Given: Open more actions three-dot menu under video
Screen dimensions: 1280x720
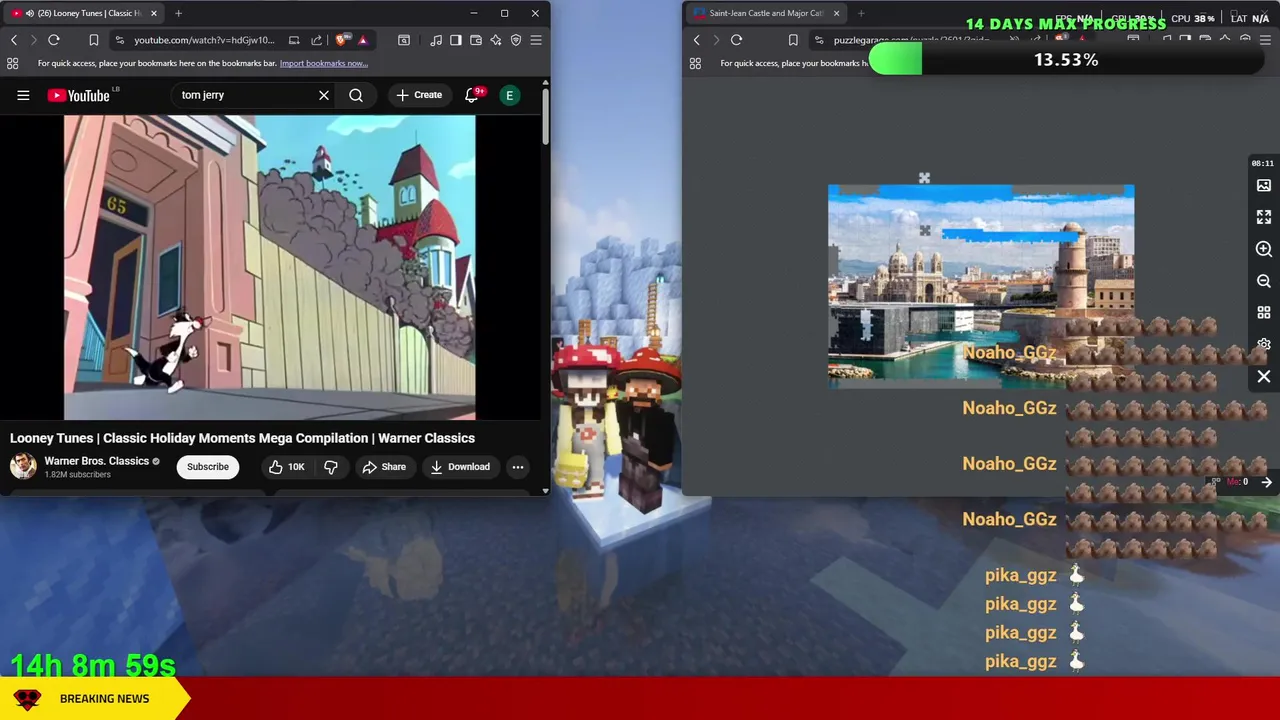Looking at the screenshot, I should [x=518, y=467].
